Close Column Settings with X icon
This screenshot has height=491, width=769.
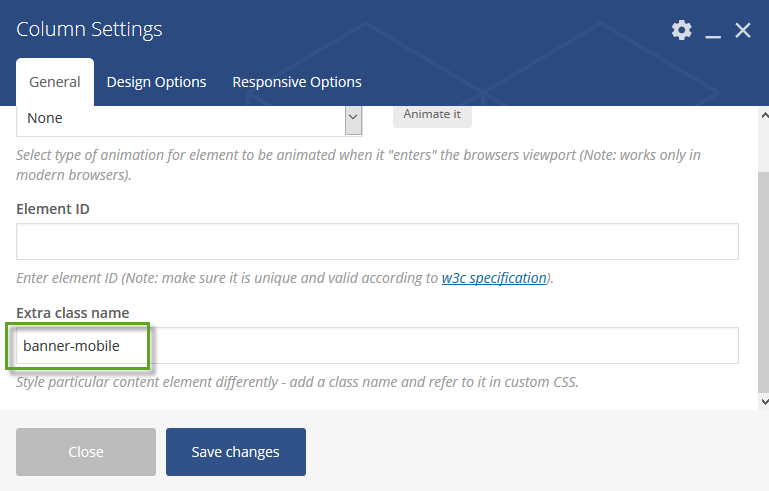(x=743, y=30)
